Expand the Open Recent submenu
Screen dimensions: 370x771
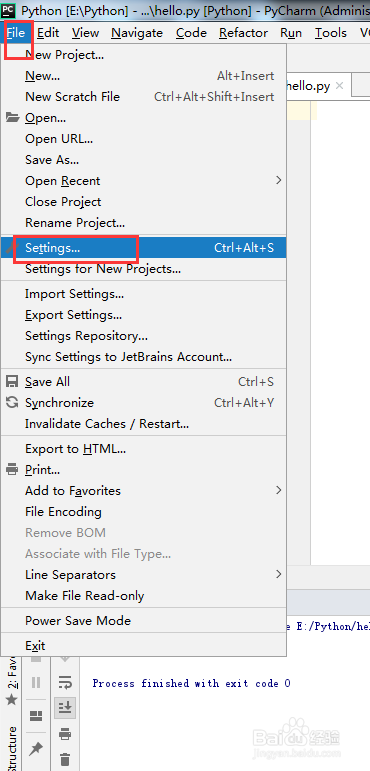(144, 181)
